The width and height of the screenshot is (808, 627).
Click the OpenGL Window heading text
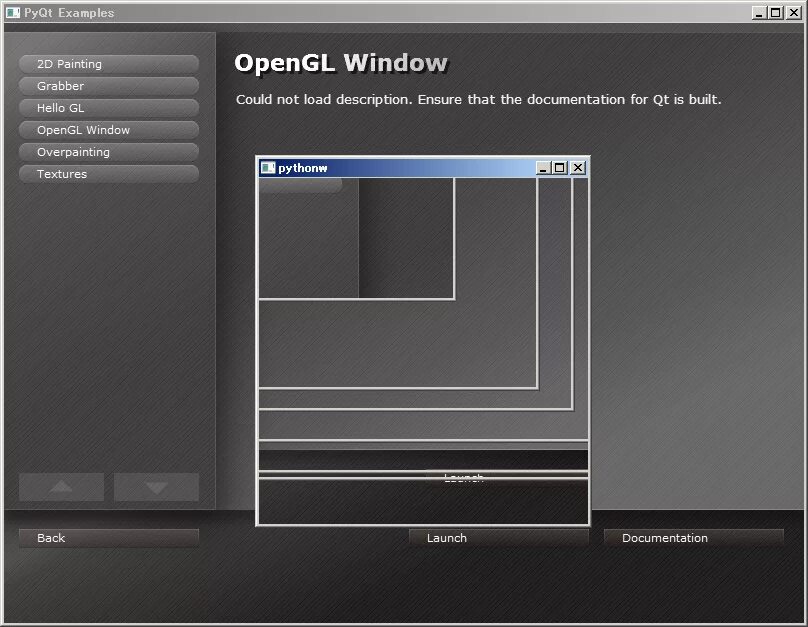click(x=341, y=63)
